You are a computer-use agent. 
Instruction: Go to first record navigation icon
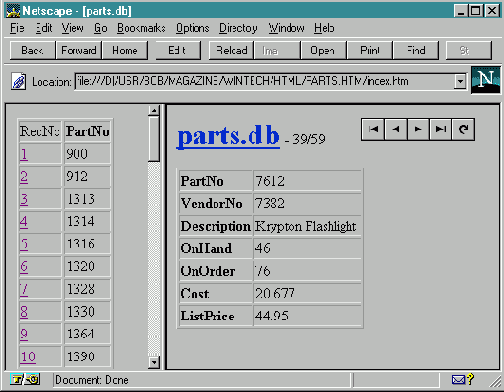click(373, 129)
